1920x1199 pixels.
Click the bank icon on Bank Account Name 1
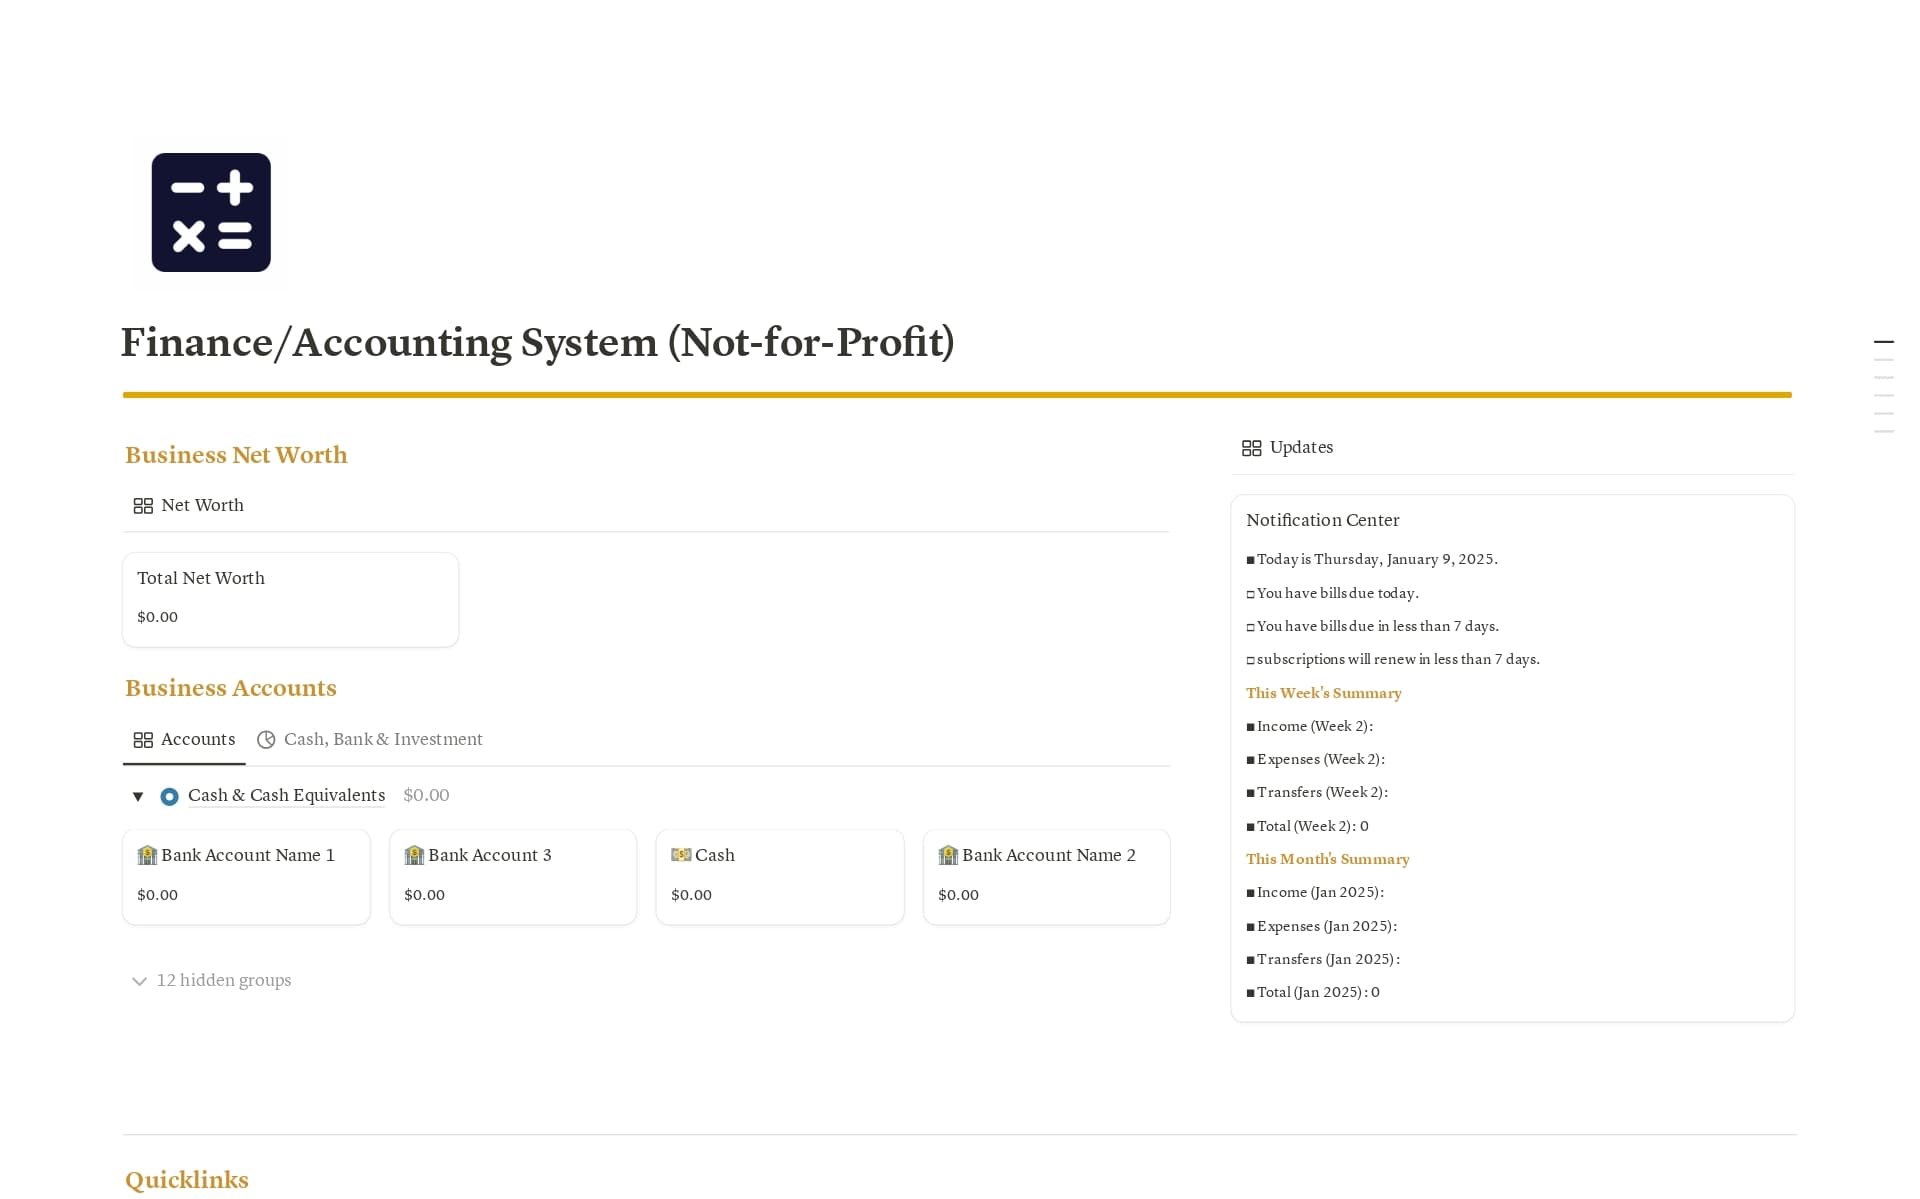[x=147, y=855]
